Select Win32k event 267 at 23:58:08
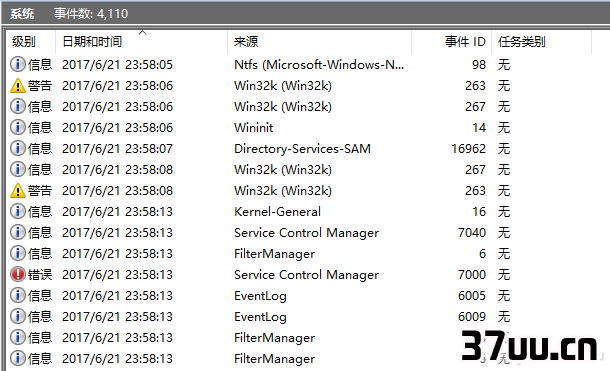 coord(308,170)
